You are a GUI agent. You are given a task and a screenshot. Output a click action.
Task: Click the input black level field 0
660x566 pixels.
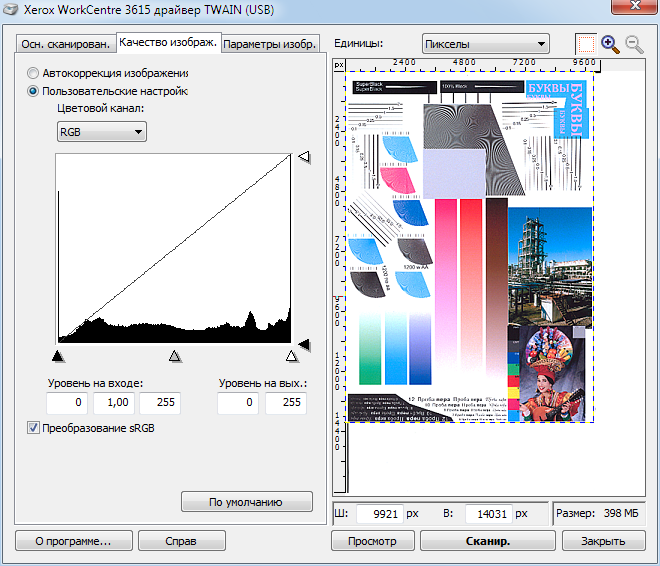(67, 403)
